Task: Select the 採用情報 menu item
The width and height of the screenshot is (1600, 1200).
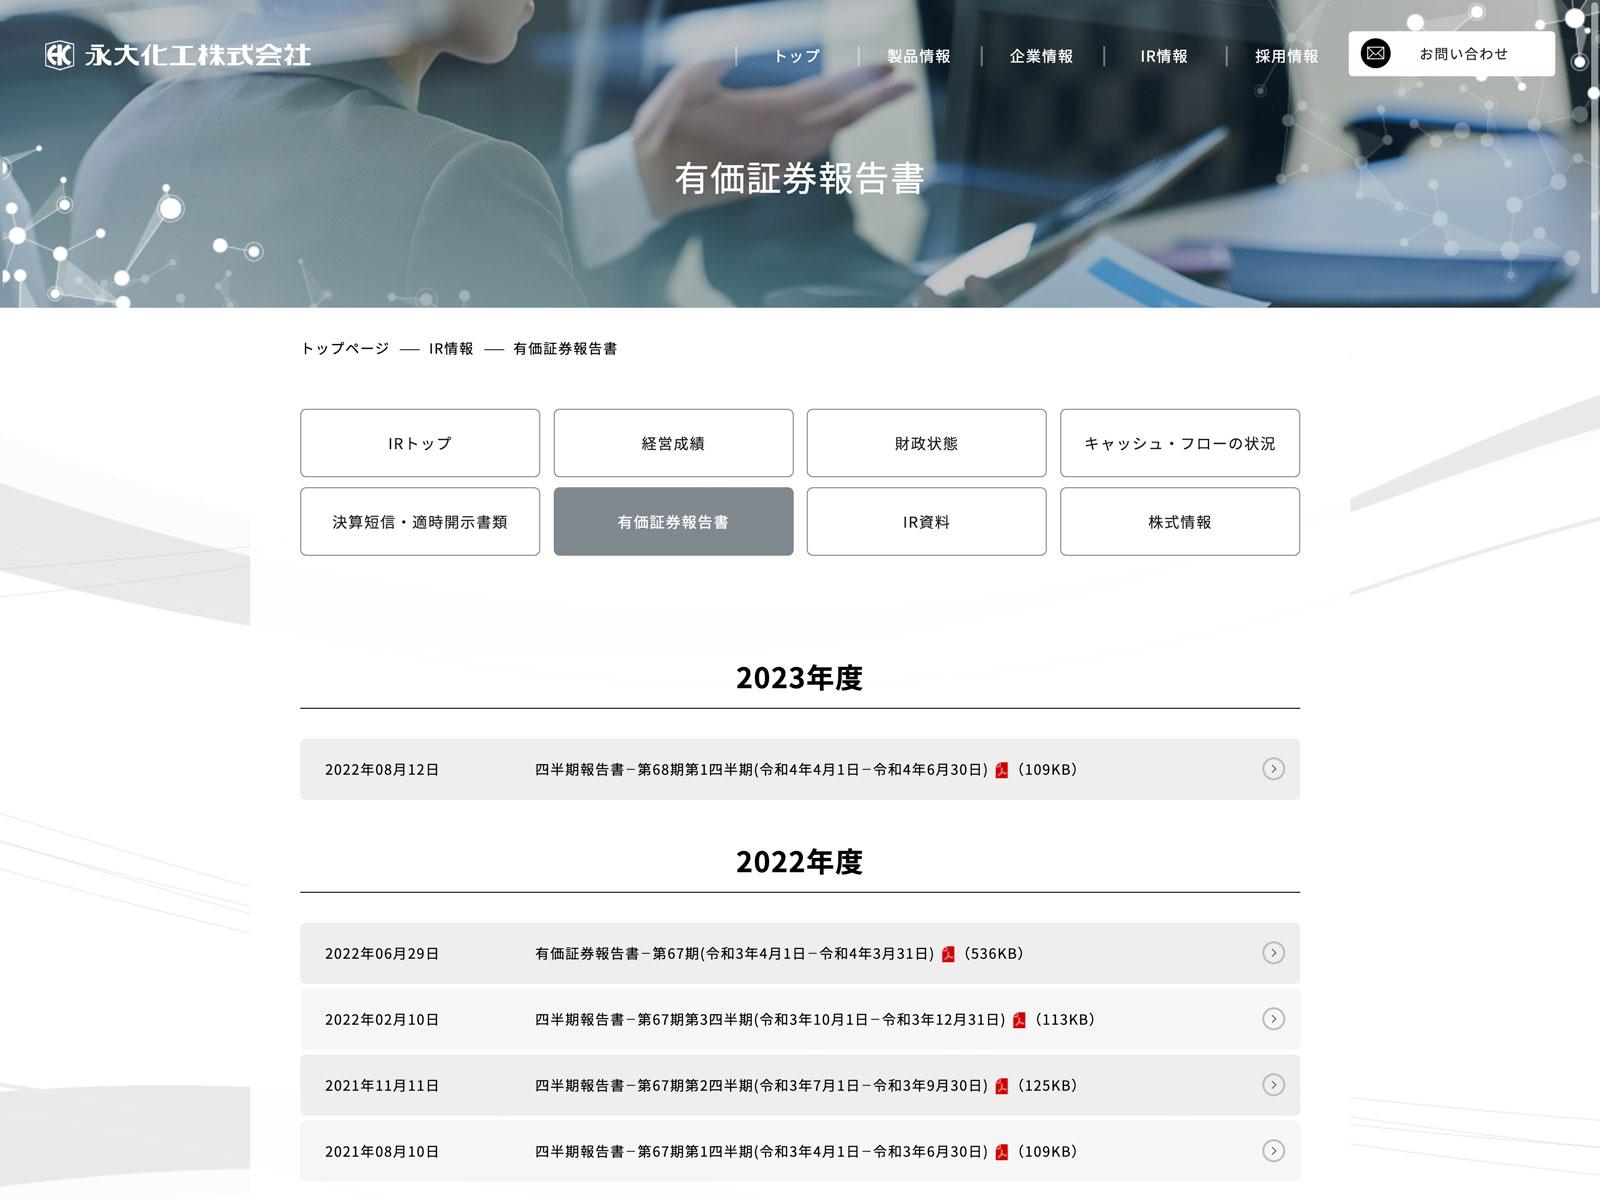Action: [1286, 56]
